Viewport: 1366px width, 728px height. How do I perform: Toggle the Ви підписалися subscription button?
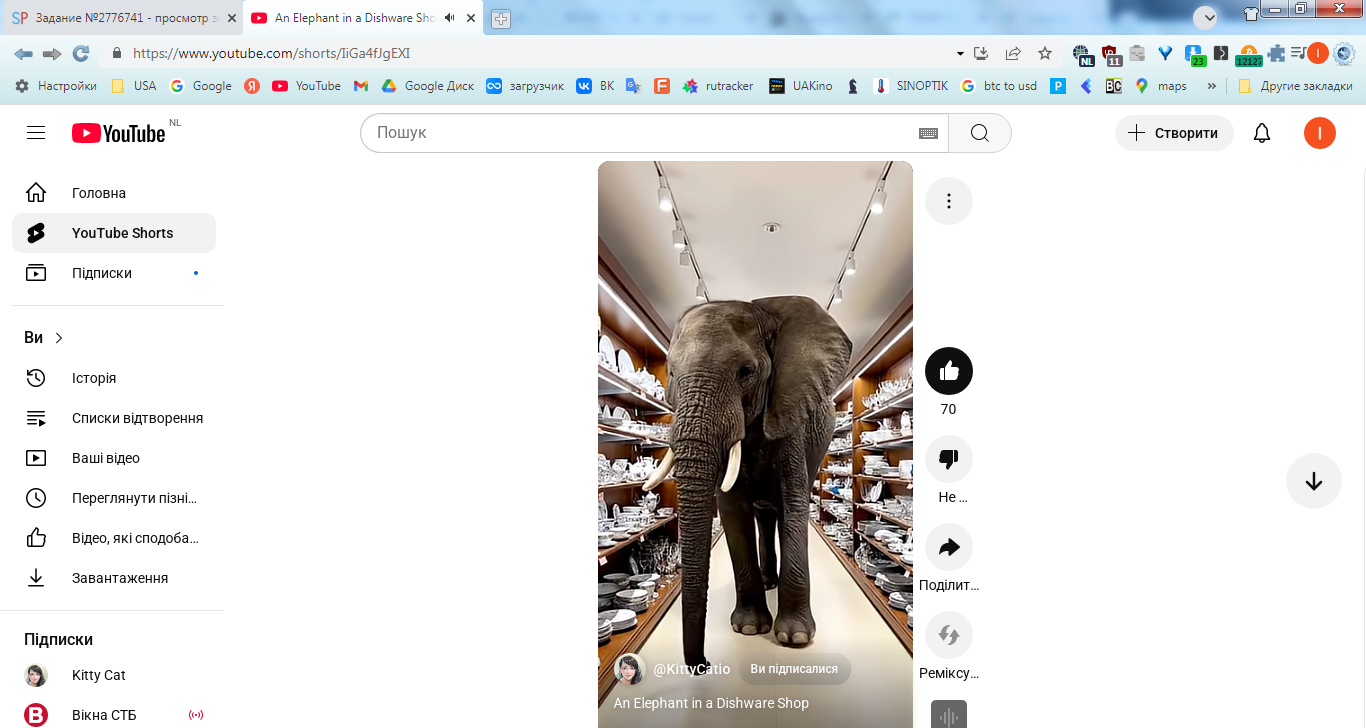(x=794, y=669)
